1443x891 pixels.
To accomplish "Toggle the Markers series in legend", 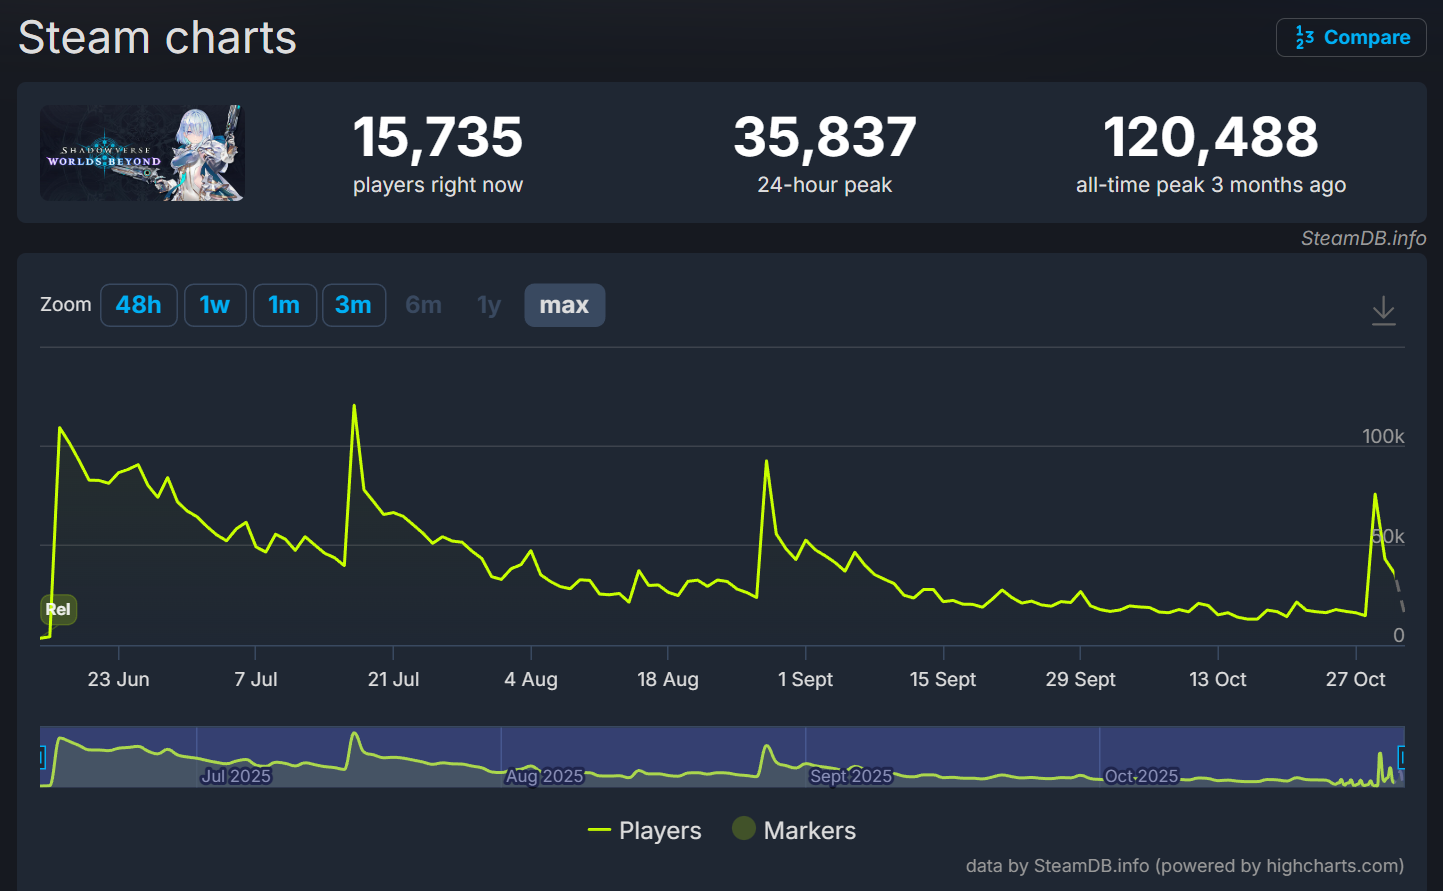I will [x=794, y=830].
